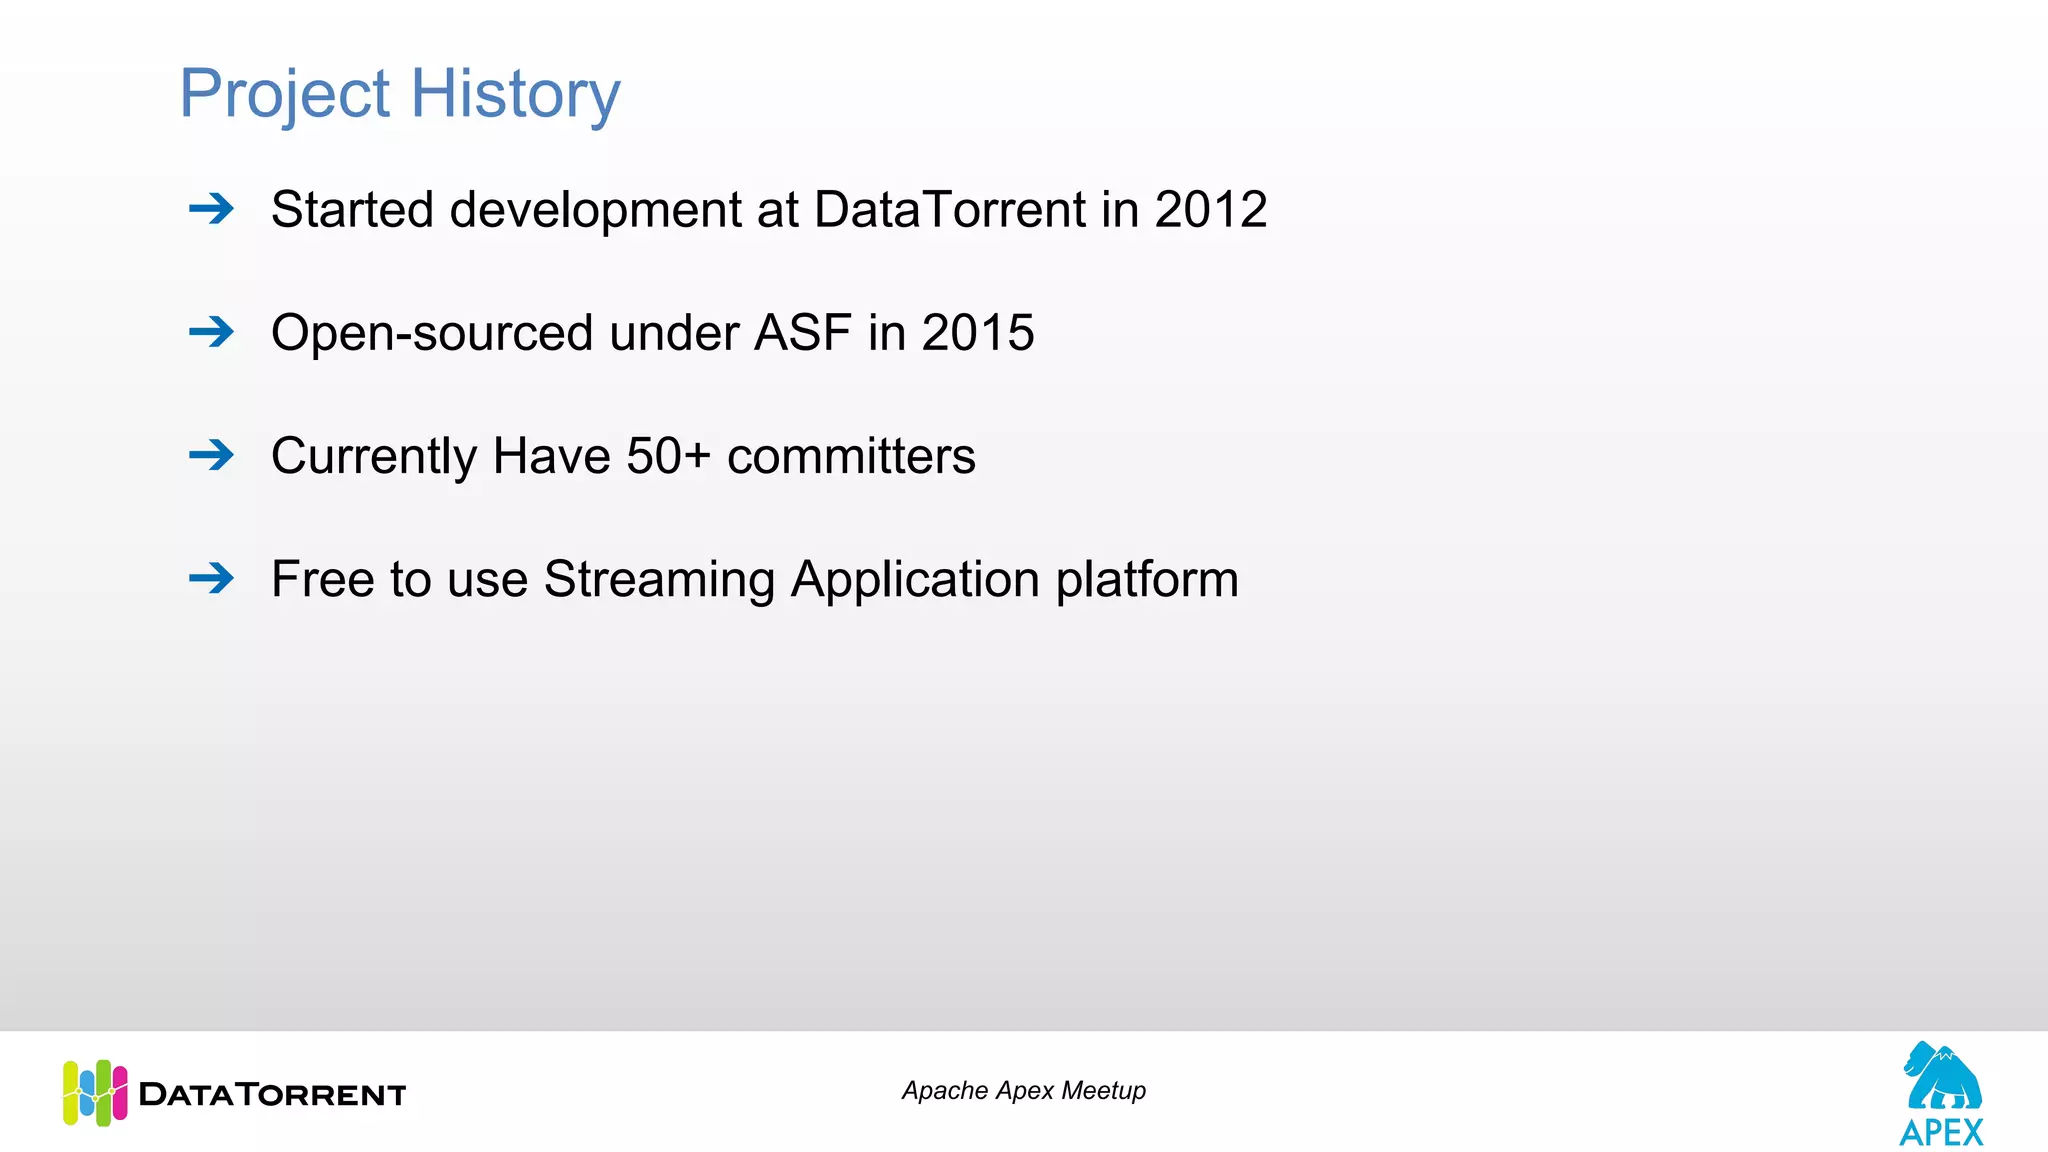Click the year '2015' in the second bullet
The height and width of the screenshot is (1152, 2048).
pos(977,333)
